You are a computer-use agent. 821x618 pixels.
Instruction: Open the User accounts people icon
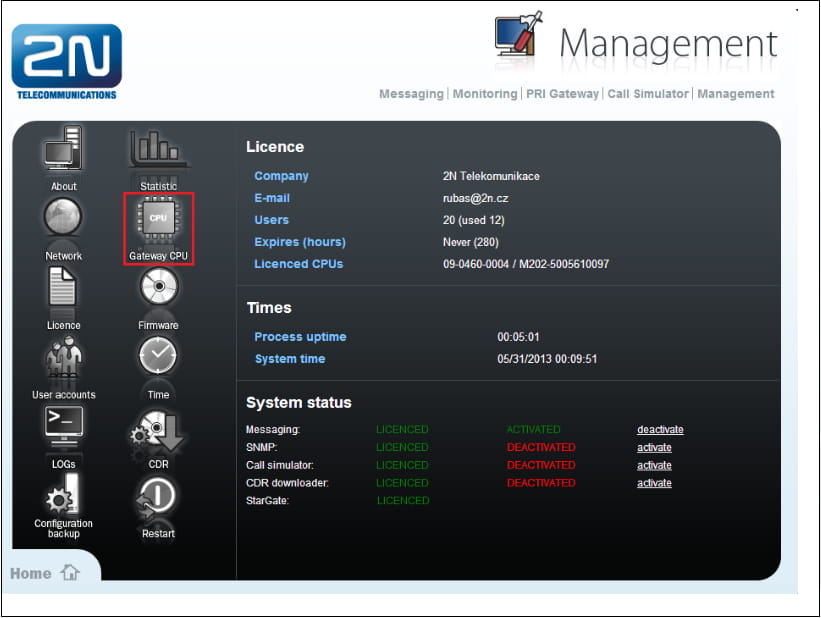[63, 358]
